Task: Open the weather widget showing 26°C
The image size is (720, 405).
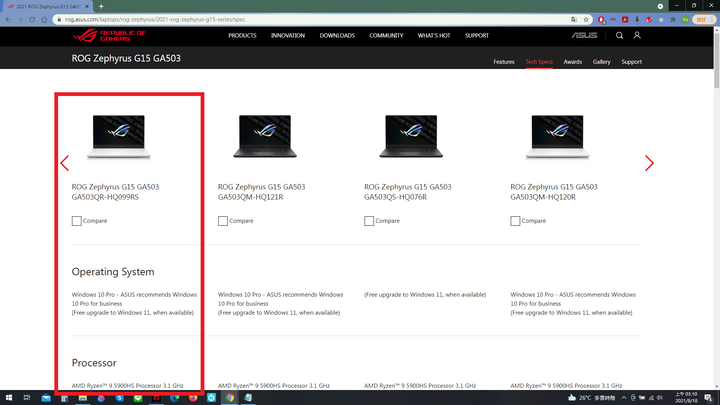Action: coord(591,398)
